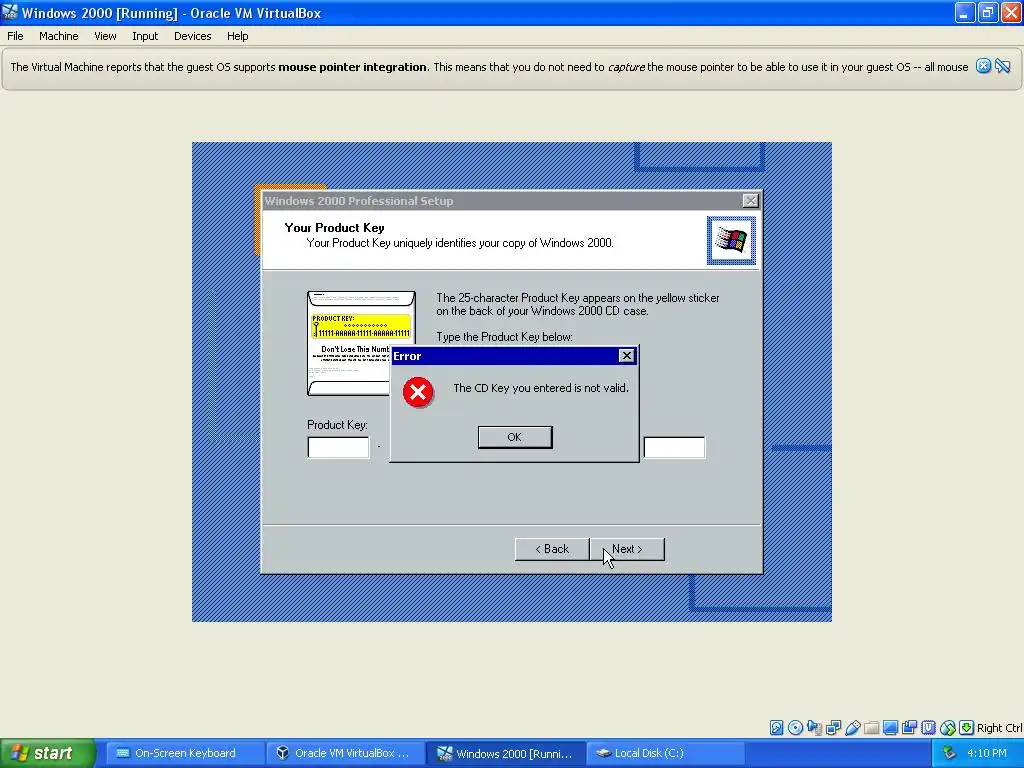Click the 'Product Key:' label
The width and height of the screenshot is (1024, 768).
pos(337,424)
